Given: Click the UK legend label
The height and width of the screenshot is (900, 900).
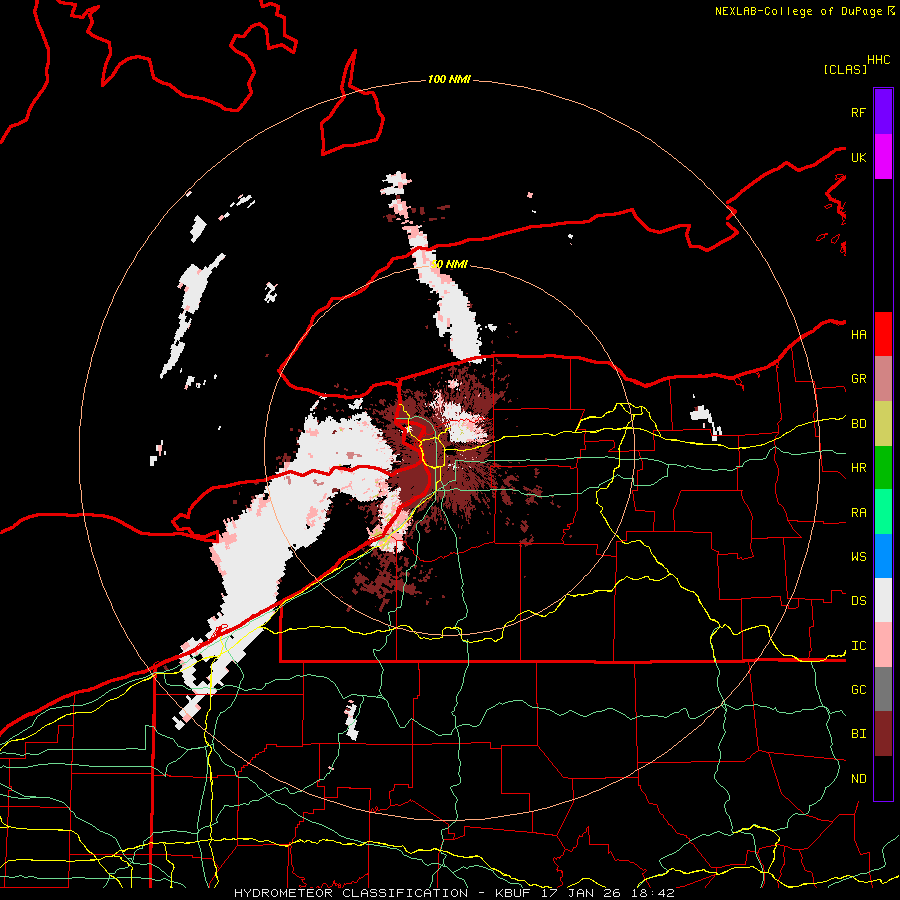Looking at the screenshot, I should pos(858,158).
